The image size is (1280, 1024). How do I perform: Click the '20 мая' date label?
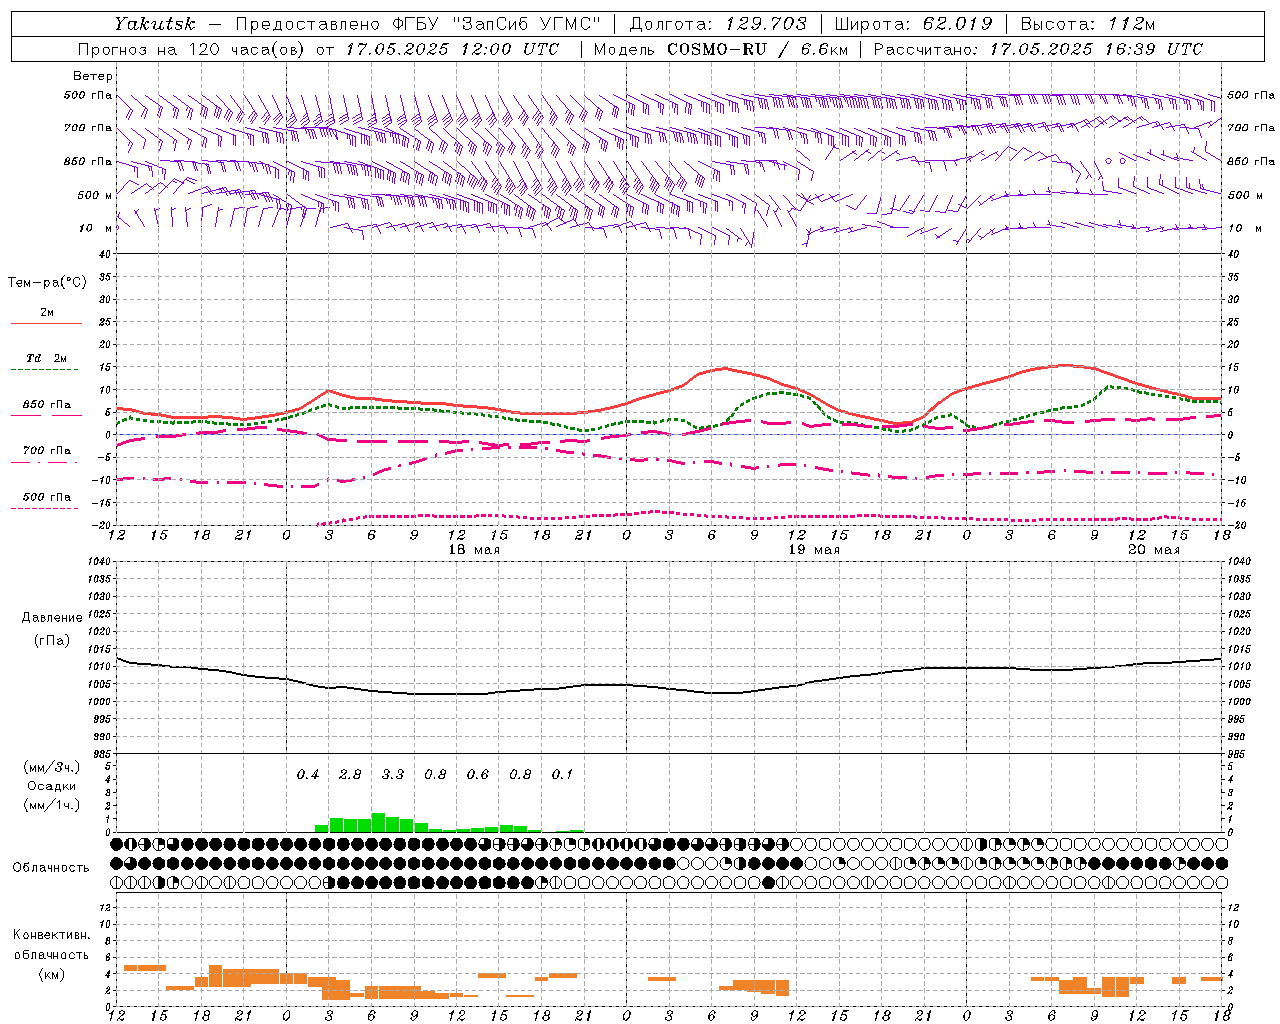[1154, 550]
